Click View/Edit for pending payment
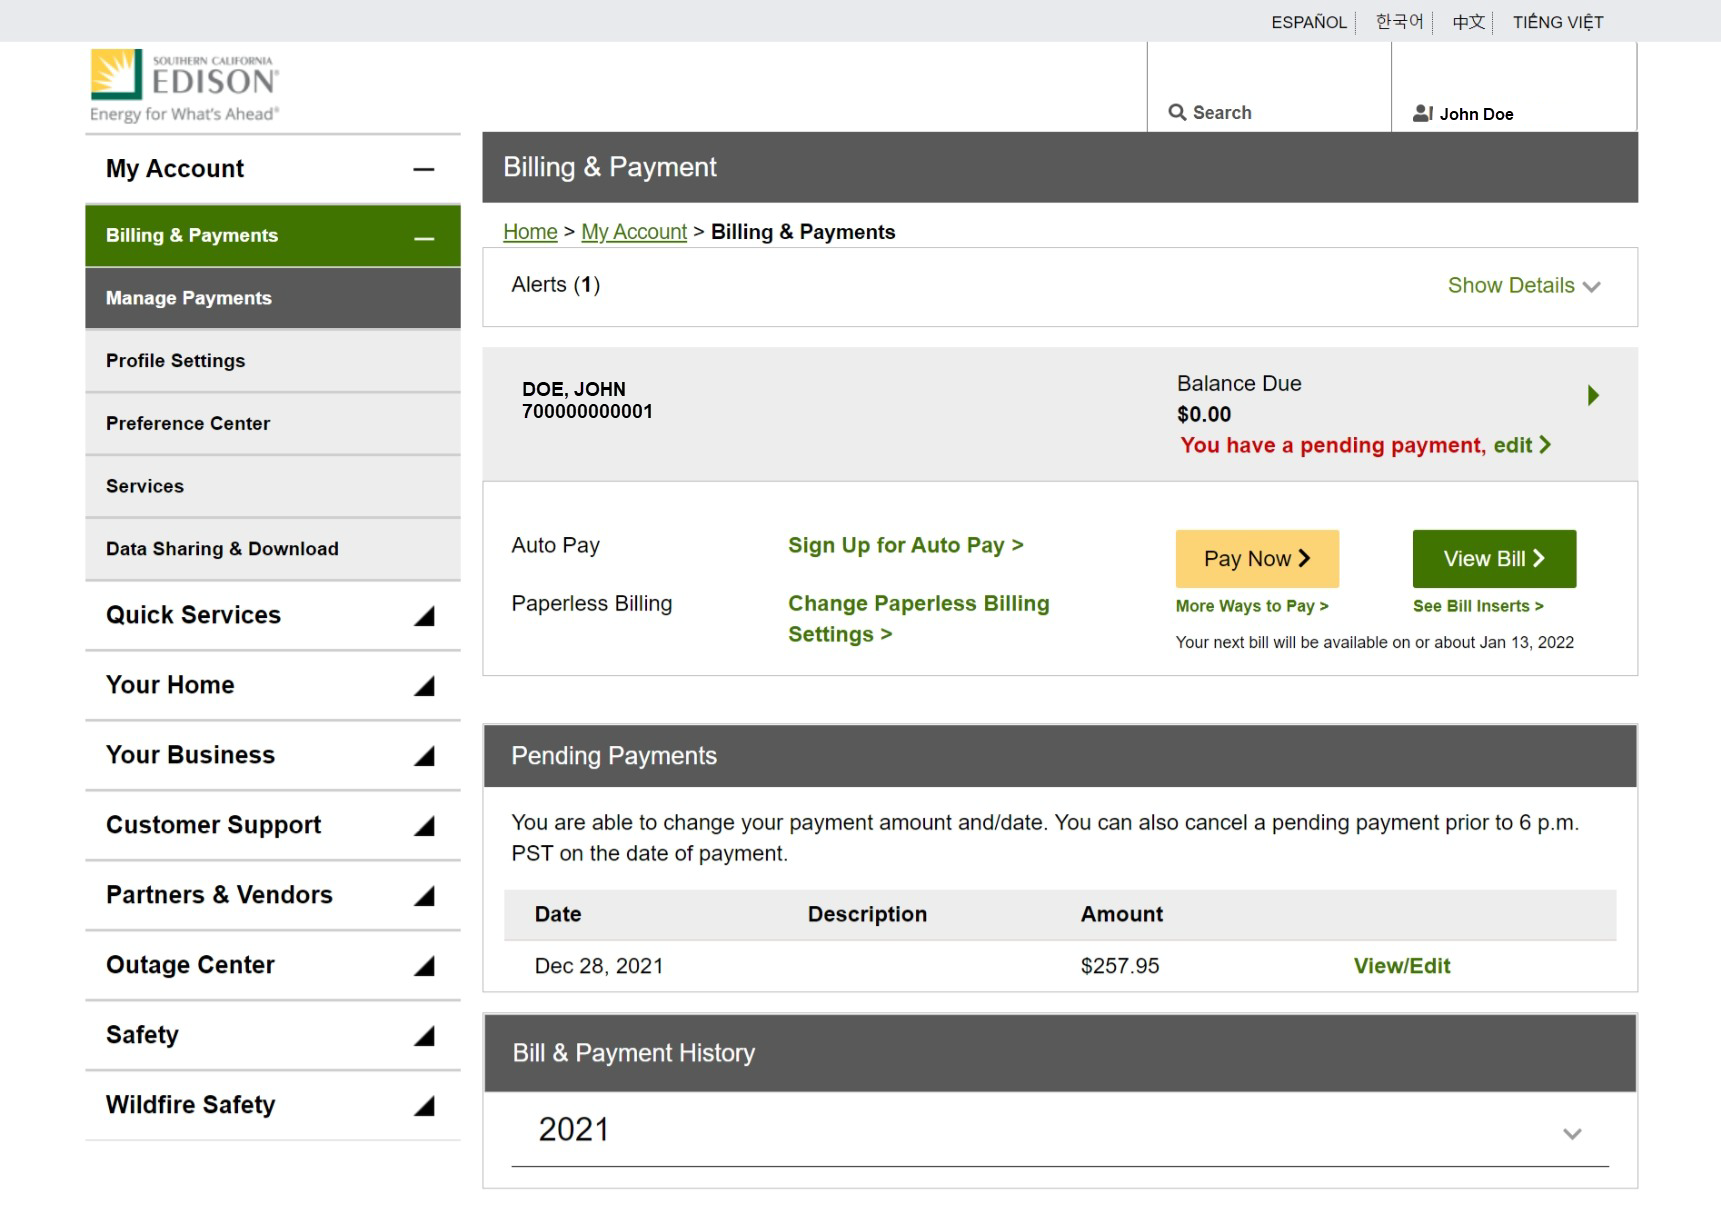The image size is (1721, 1205). 1401,966
